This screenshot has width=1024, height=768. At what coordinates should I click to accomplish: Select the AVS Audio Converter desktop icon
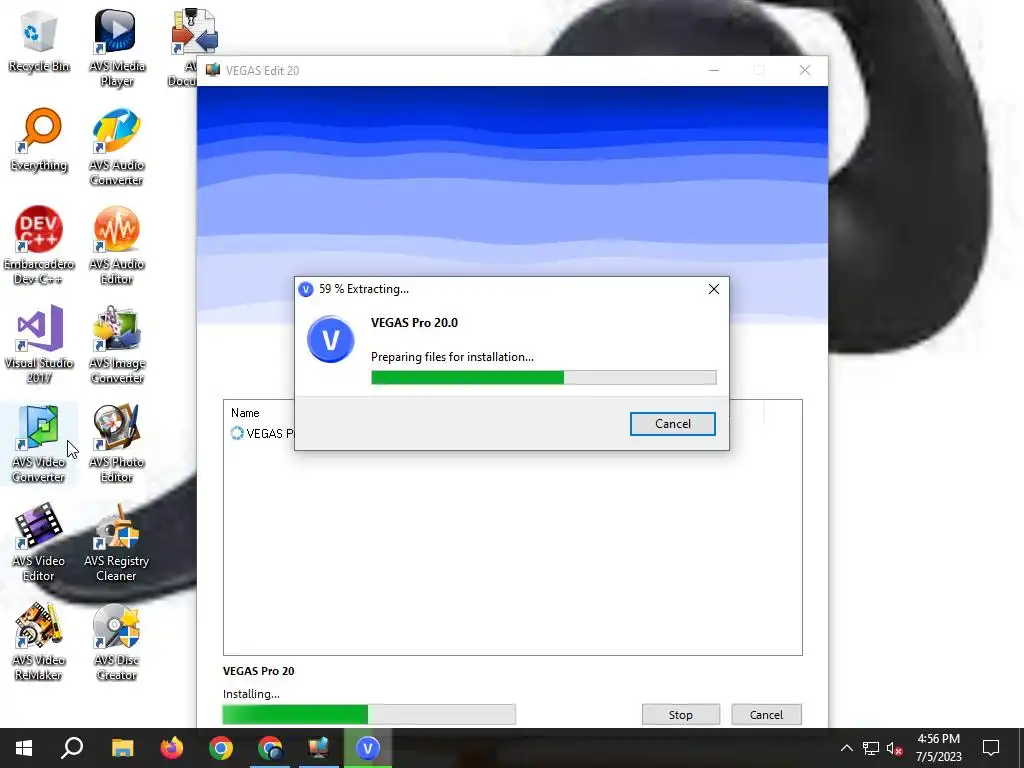click(x=116, y=147)
